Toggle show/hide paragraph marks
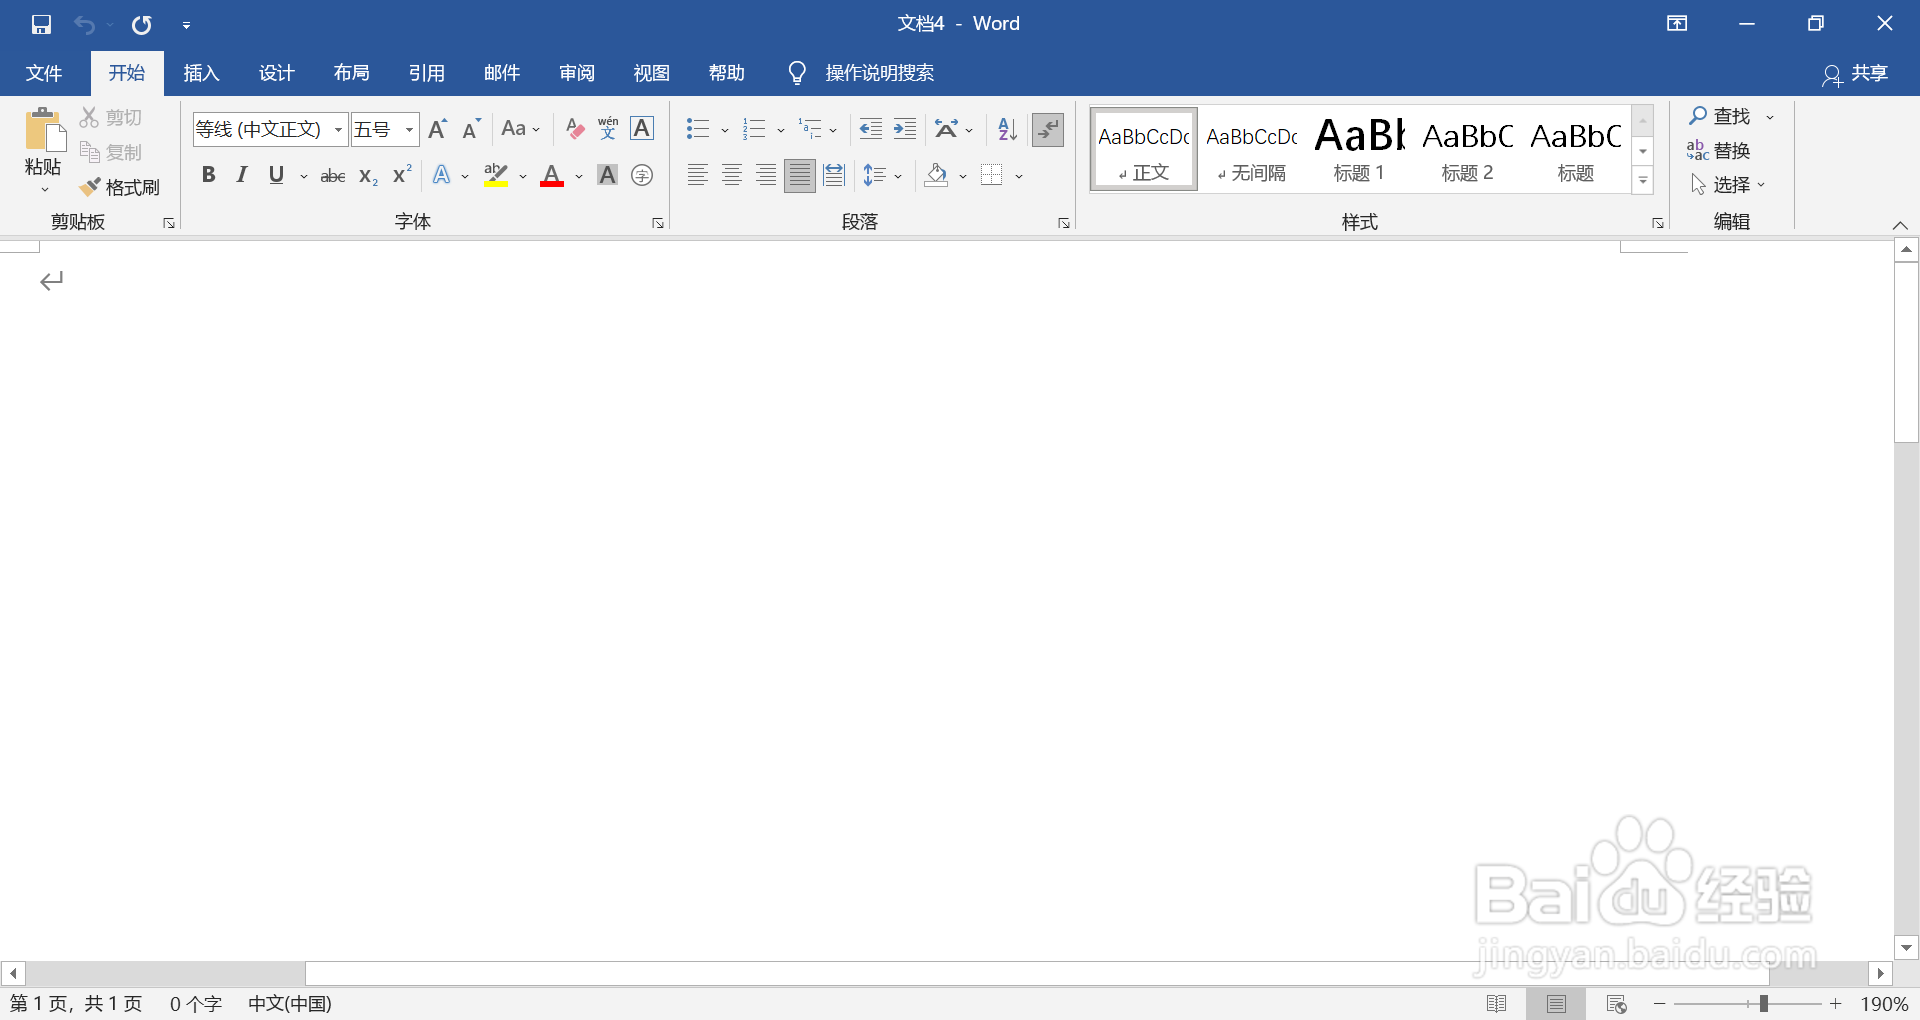 coord(1048,128)
